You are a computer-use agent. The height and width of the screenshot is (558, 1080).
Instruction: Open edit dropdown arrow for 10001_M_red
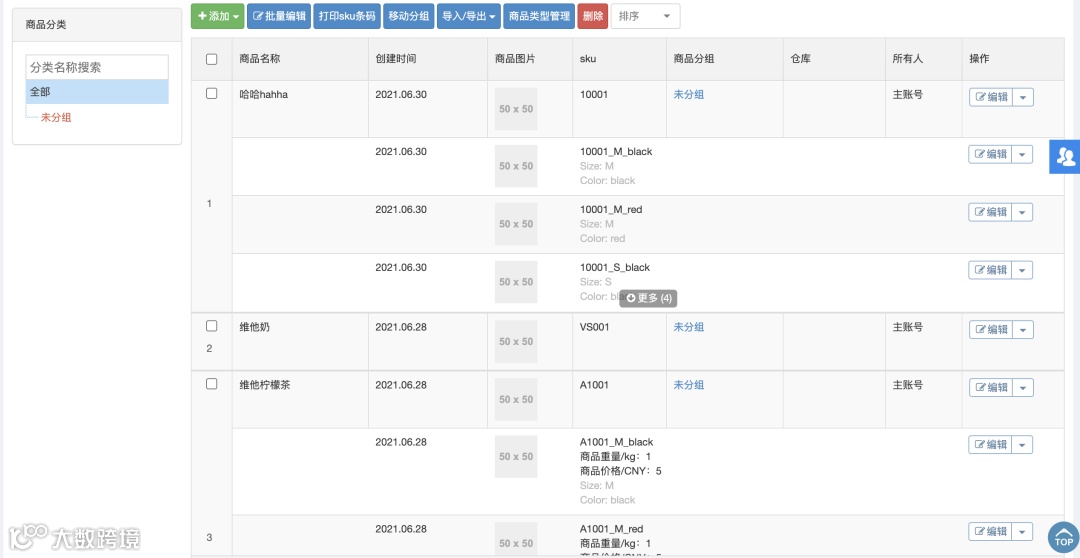click(x=1023, y=212)
